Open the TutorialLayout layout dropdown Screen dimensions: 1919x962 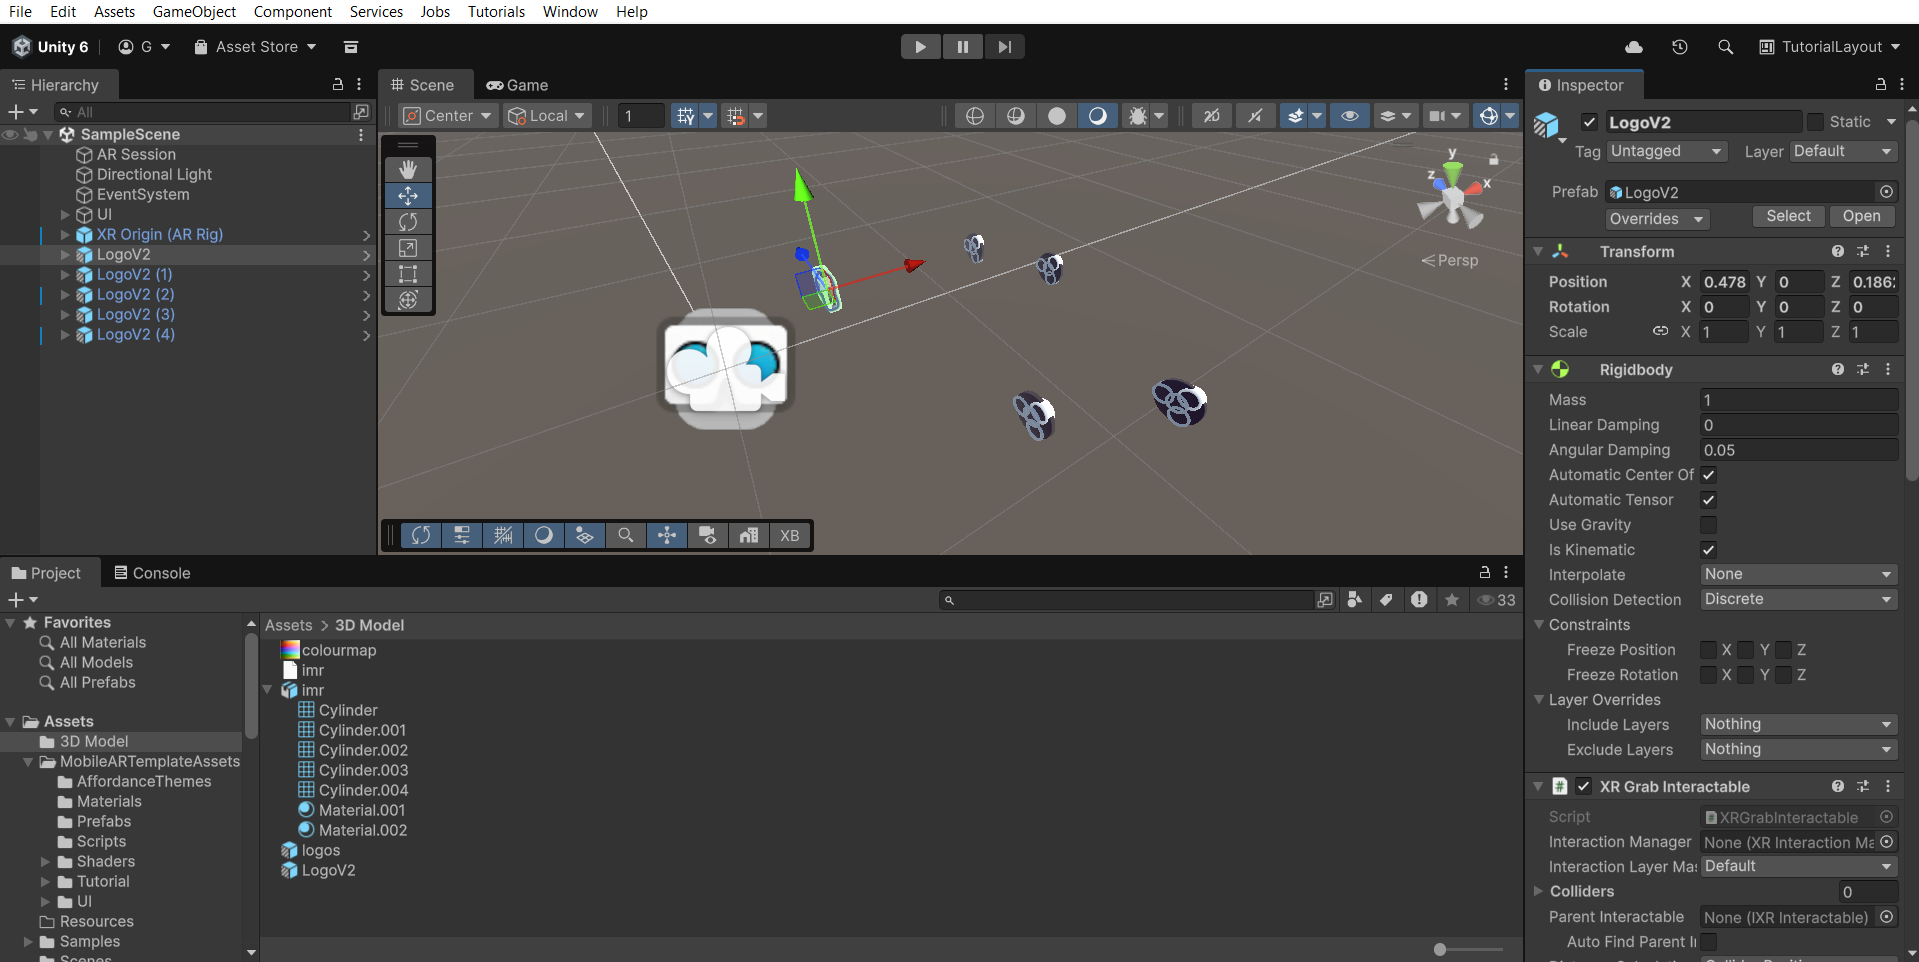pyautogui.click(x=1830, y=47)
